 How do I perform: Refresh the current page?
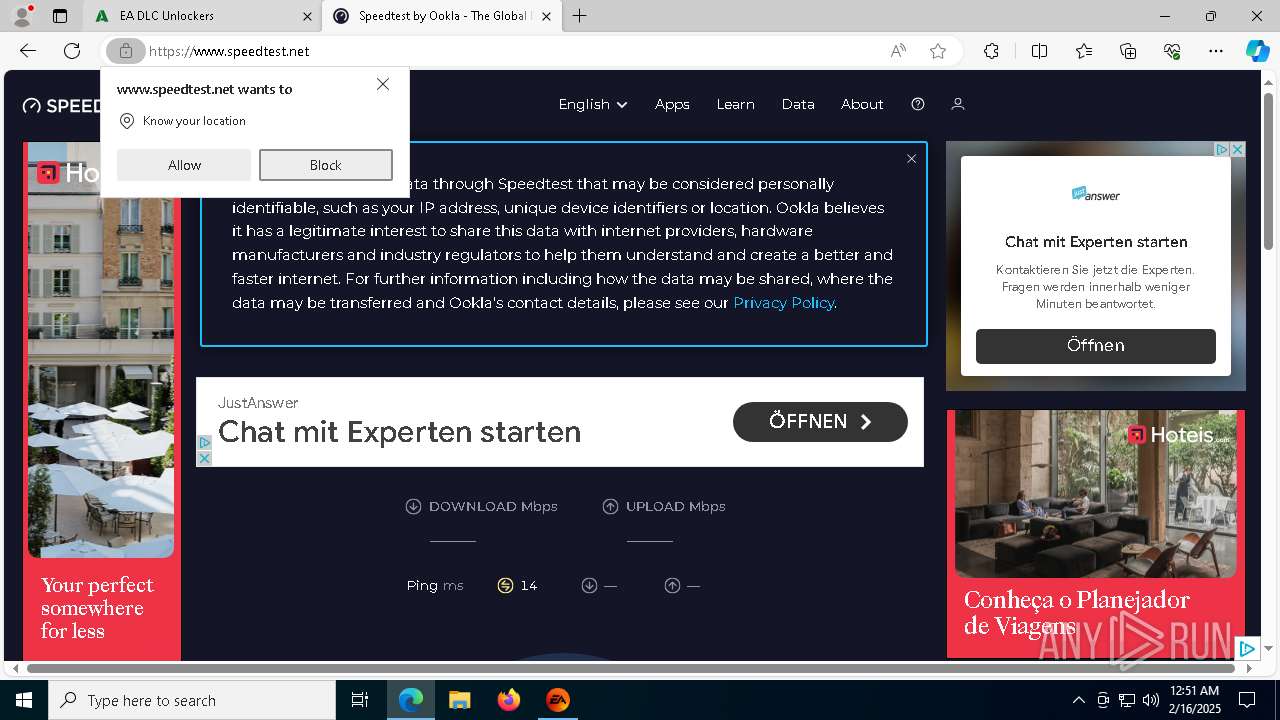[72, 51]
